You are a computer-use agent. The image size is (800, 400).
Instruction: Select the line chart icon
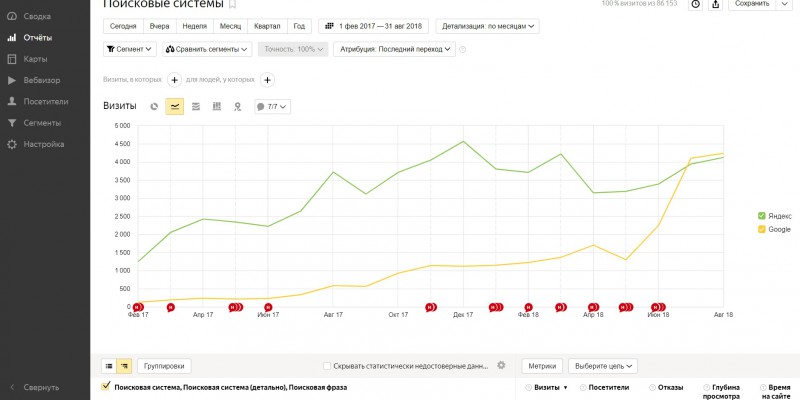tap(175, 106)
